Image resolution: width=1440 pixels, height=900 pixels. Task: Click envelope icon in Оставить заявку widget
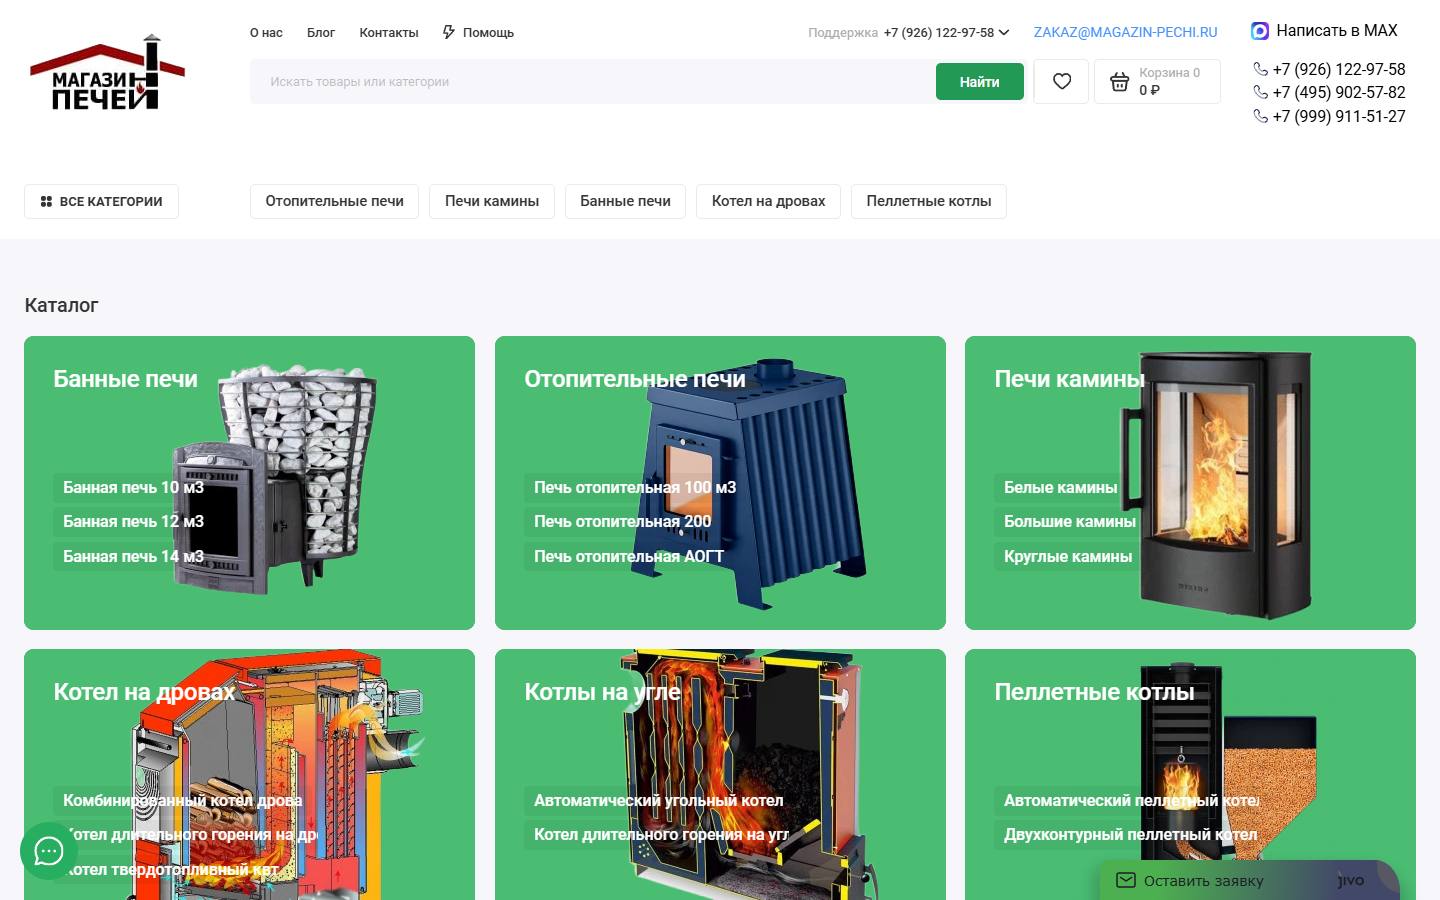[x=1126, y=881]
